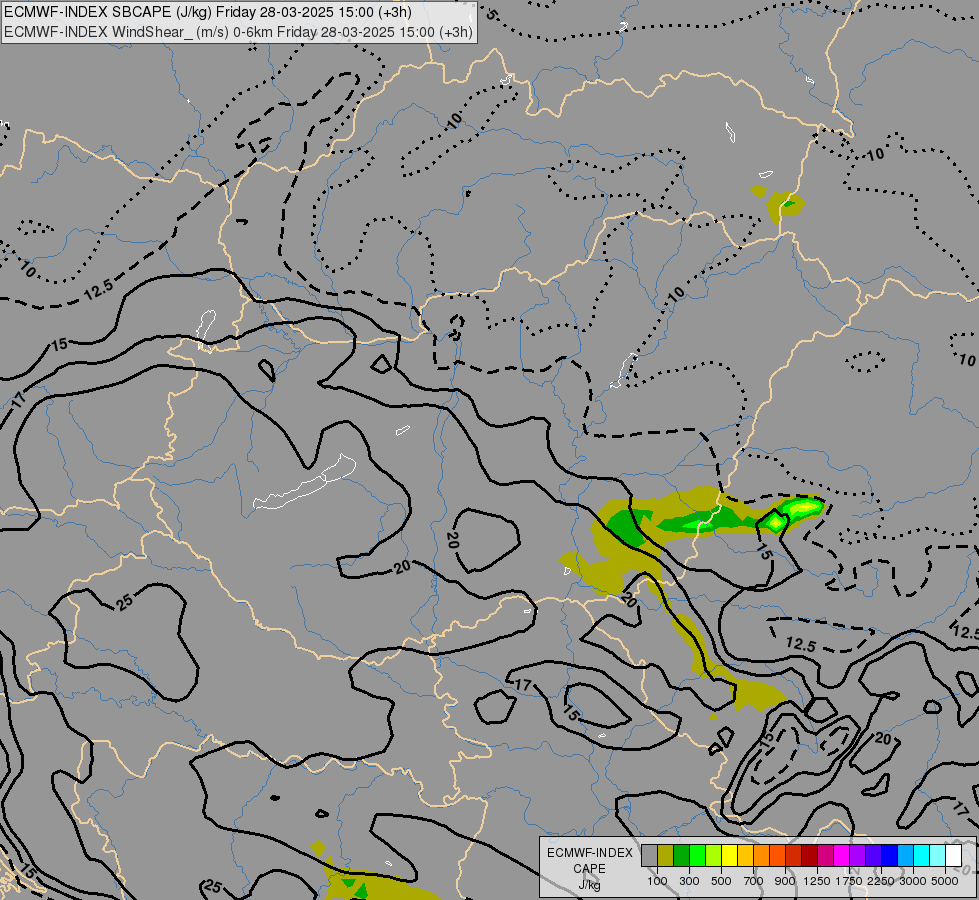Click the 1250 legend tick value
The width and height of the screenshot is (979, 900).
[x=817, y=881]
